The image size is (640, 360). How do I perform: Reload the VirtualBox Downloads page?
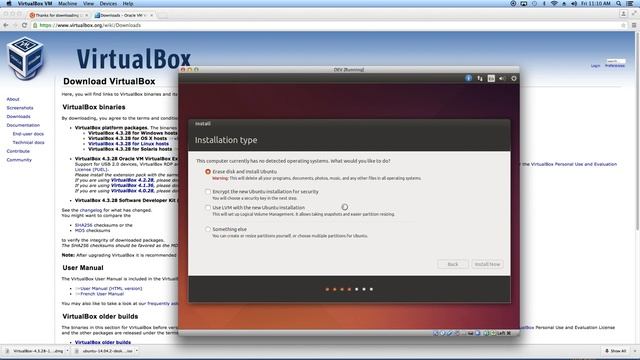click(x=24, y=25)
